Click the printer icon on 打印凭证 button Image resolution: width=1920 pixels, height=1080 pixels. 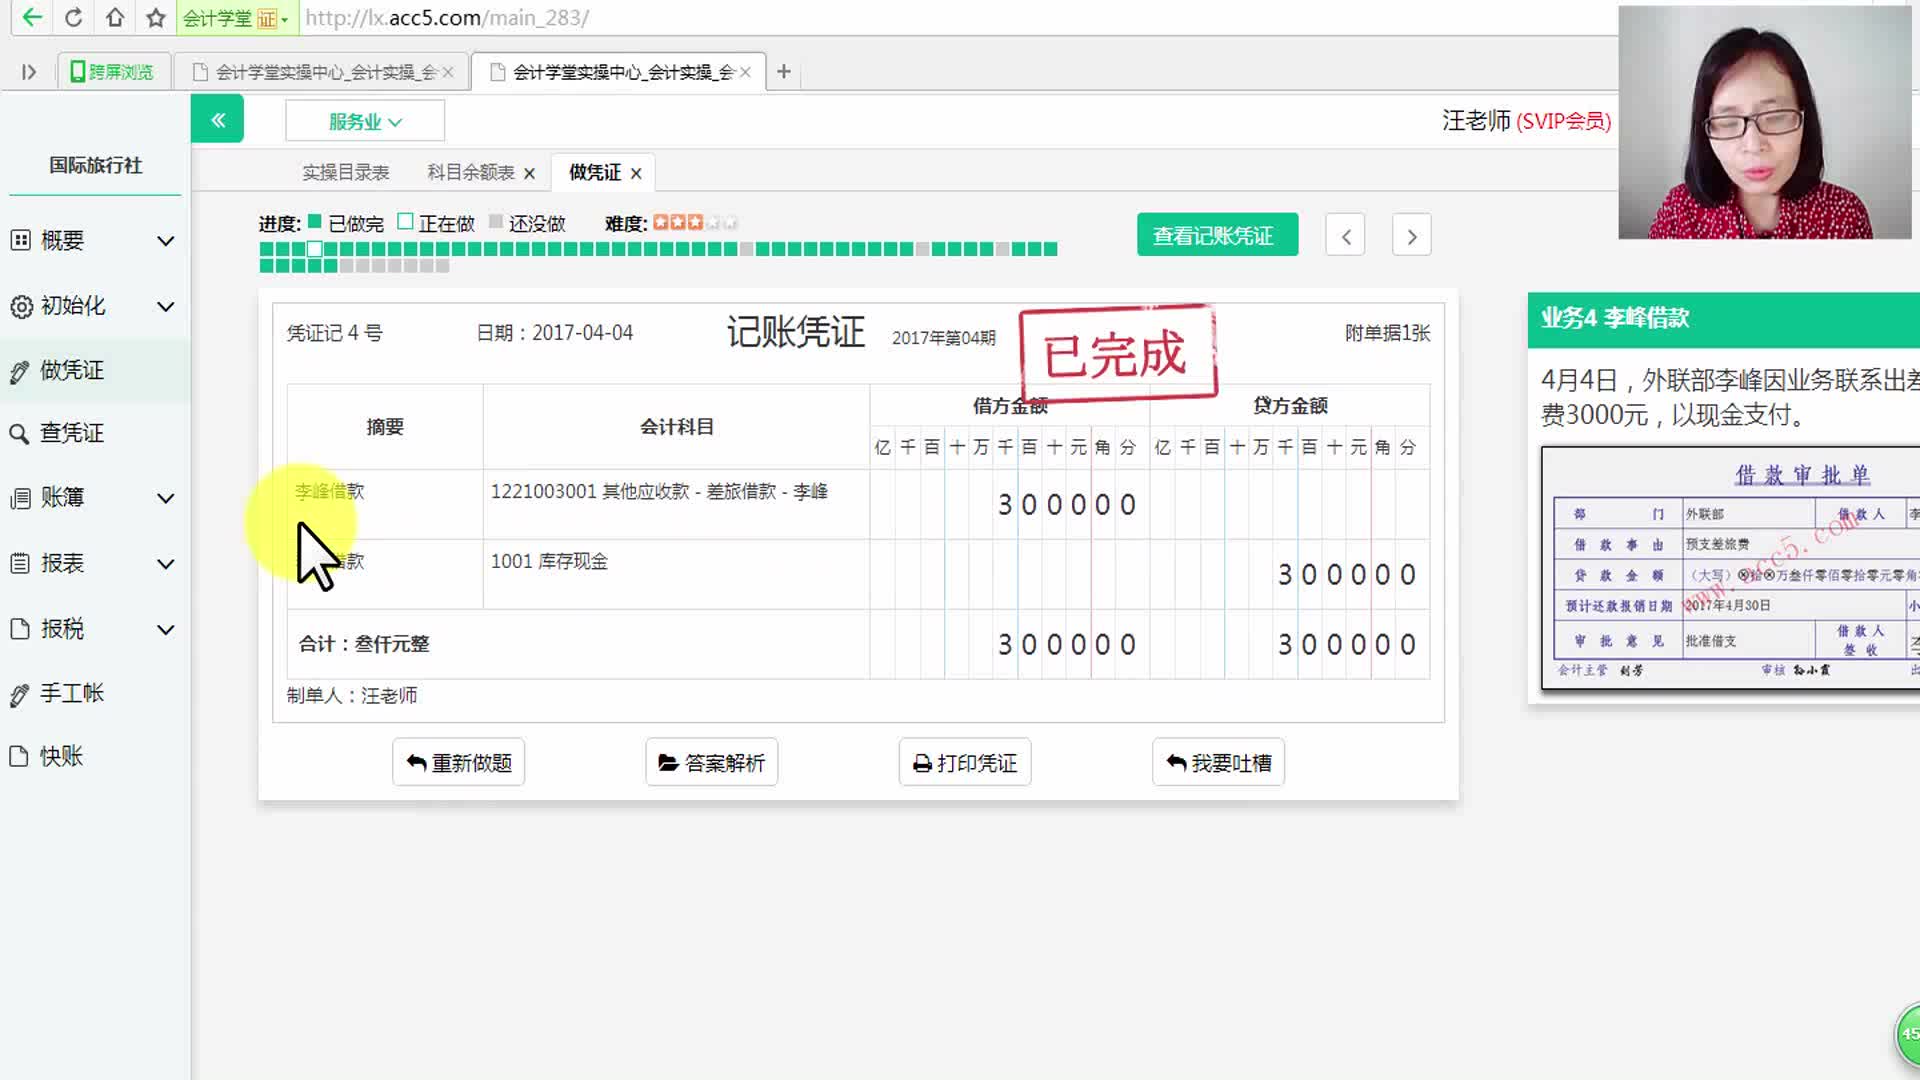pyautogui.click(x=921, y=762)
